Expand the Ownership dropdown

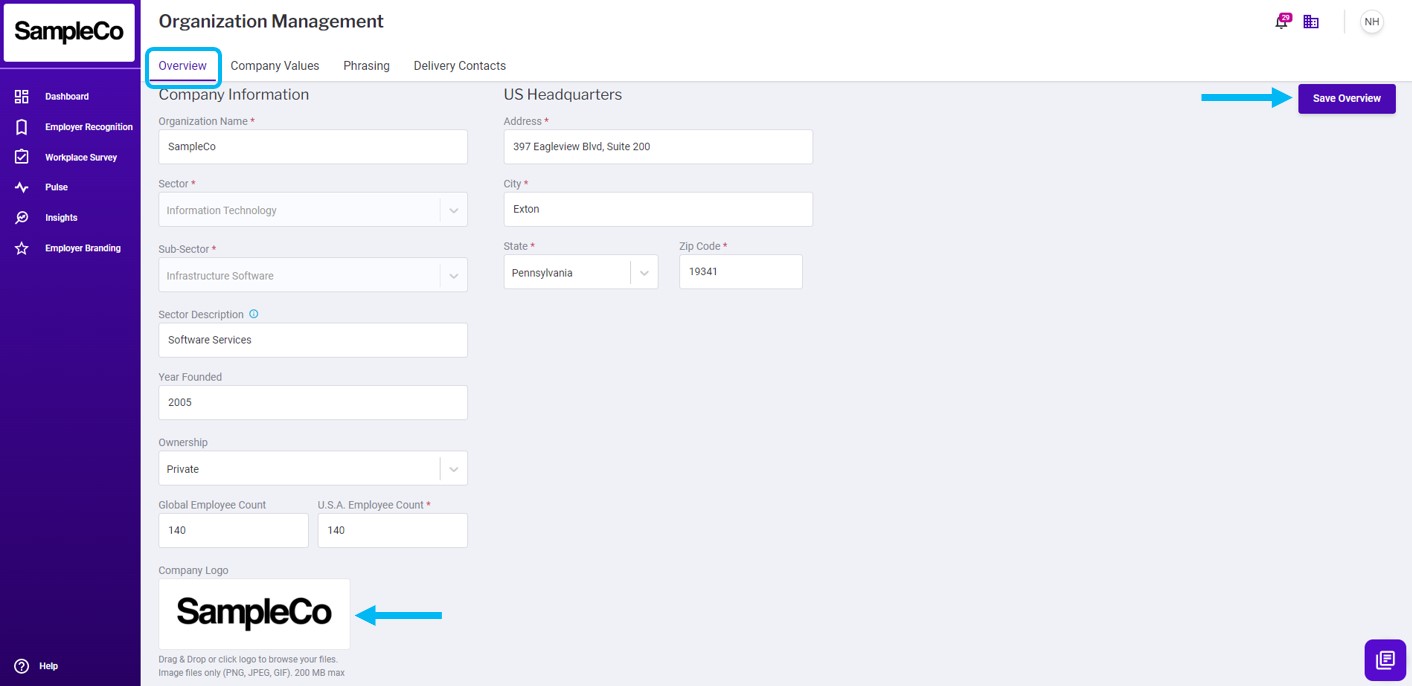(x=453, y=469)
